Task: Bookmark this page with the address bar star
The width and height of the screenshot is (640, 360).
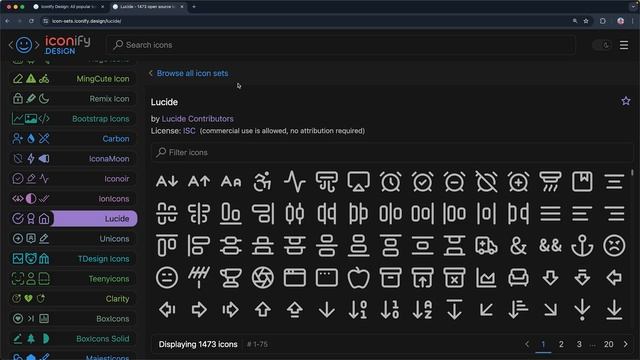Action: click(x=586, y=21)
